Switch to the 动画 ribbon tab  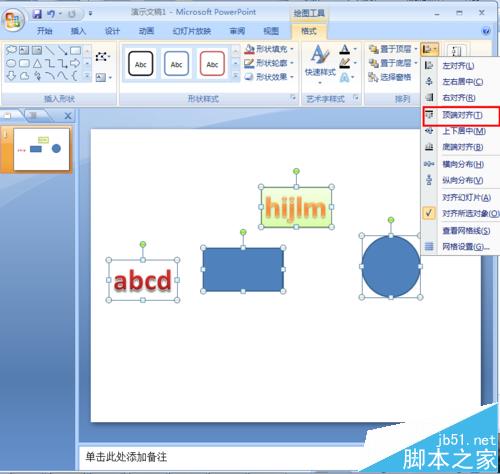(x=146, y=31)
